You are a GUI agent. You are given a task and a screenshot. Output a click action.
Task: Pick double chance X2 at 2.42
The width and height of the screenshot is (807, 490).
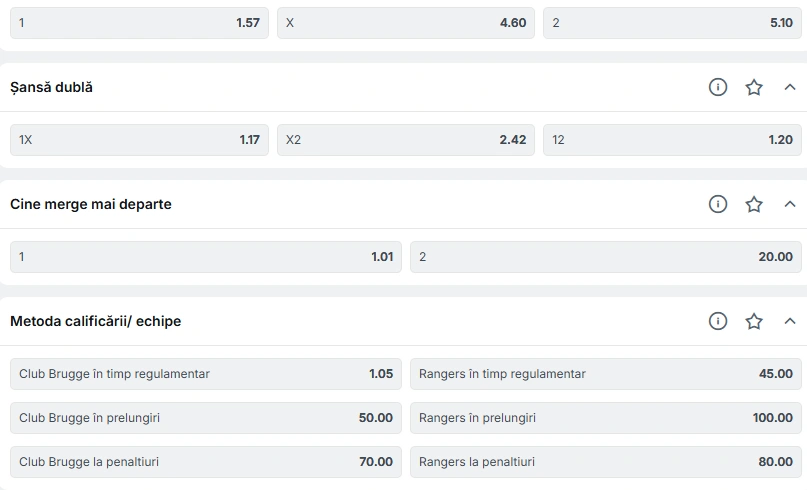[x=406, y=139]
